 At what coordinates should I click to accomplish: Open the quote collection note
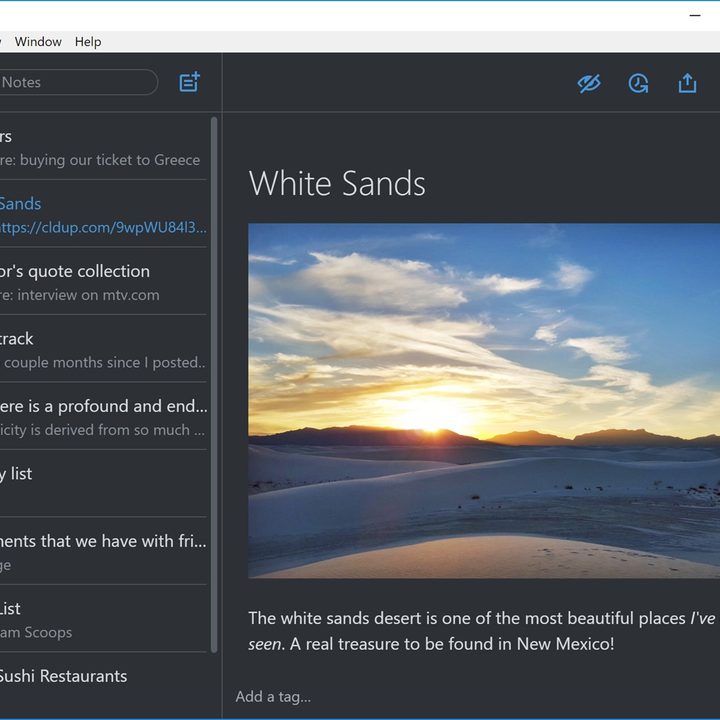coord(103,281)
